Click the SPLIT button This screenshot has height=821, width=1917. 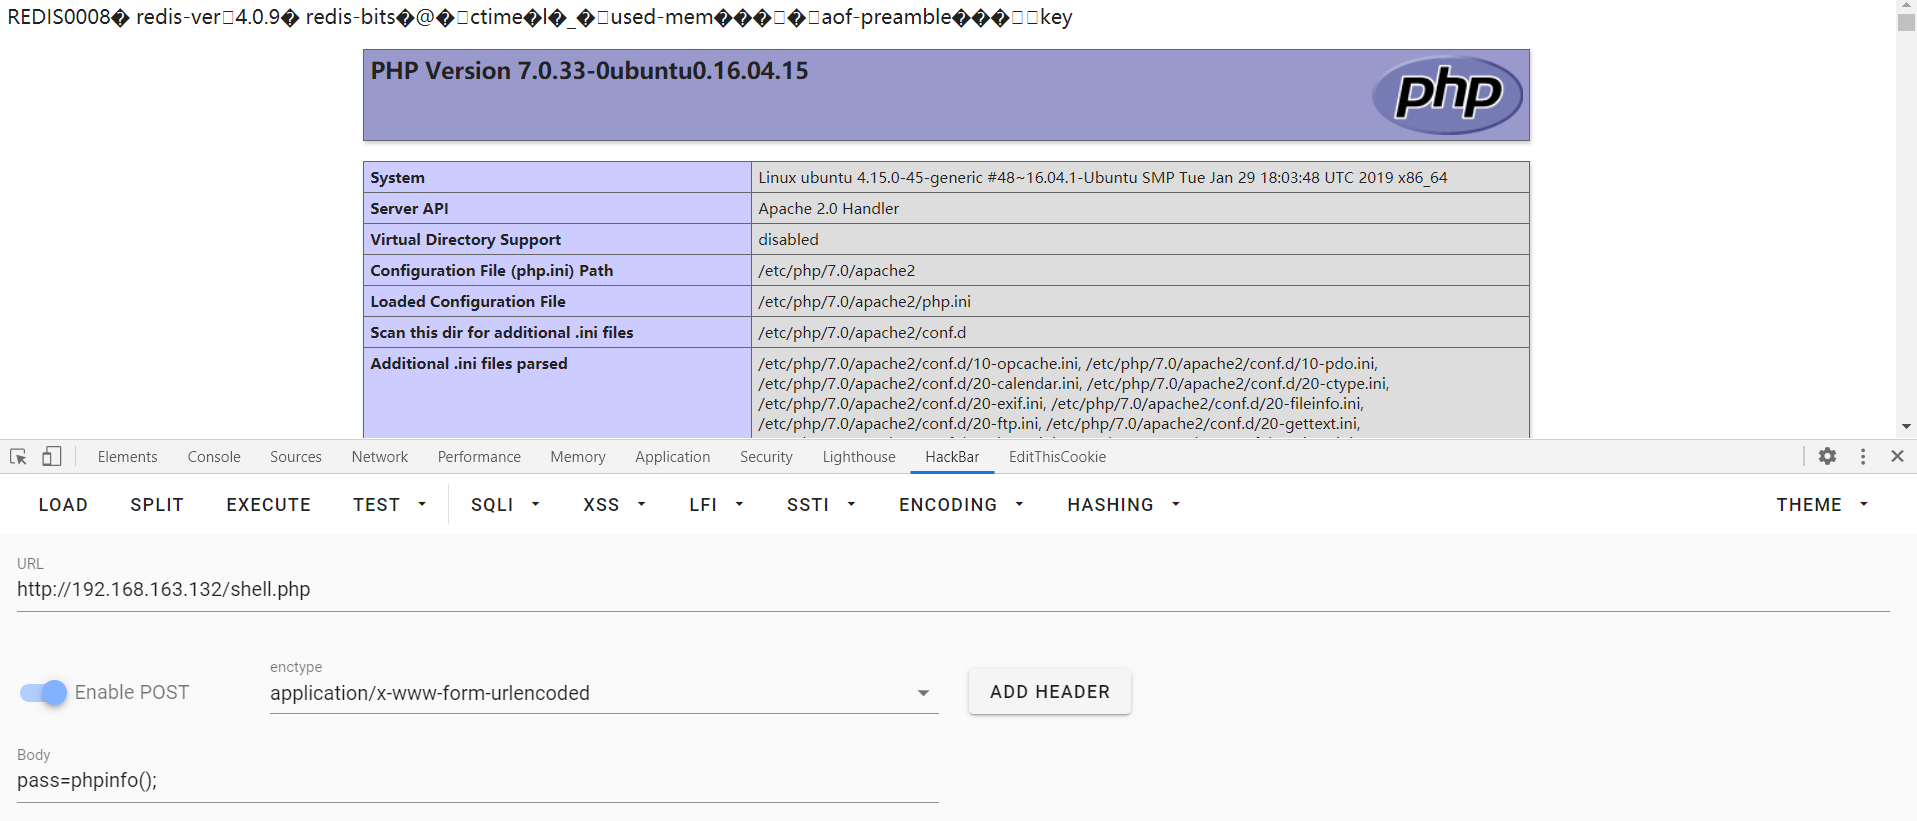pyautogui.click(x=157, y=505)
